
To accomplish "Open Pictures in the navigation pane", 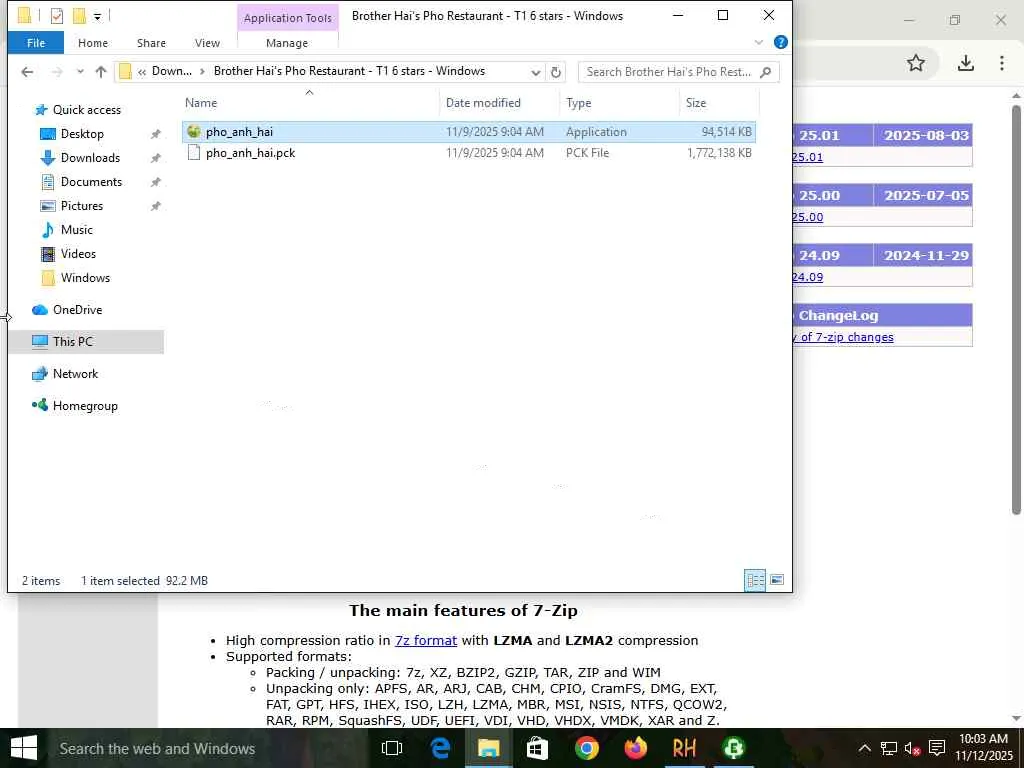I will (82, 206).
